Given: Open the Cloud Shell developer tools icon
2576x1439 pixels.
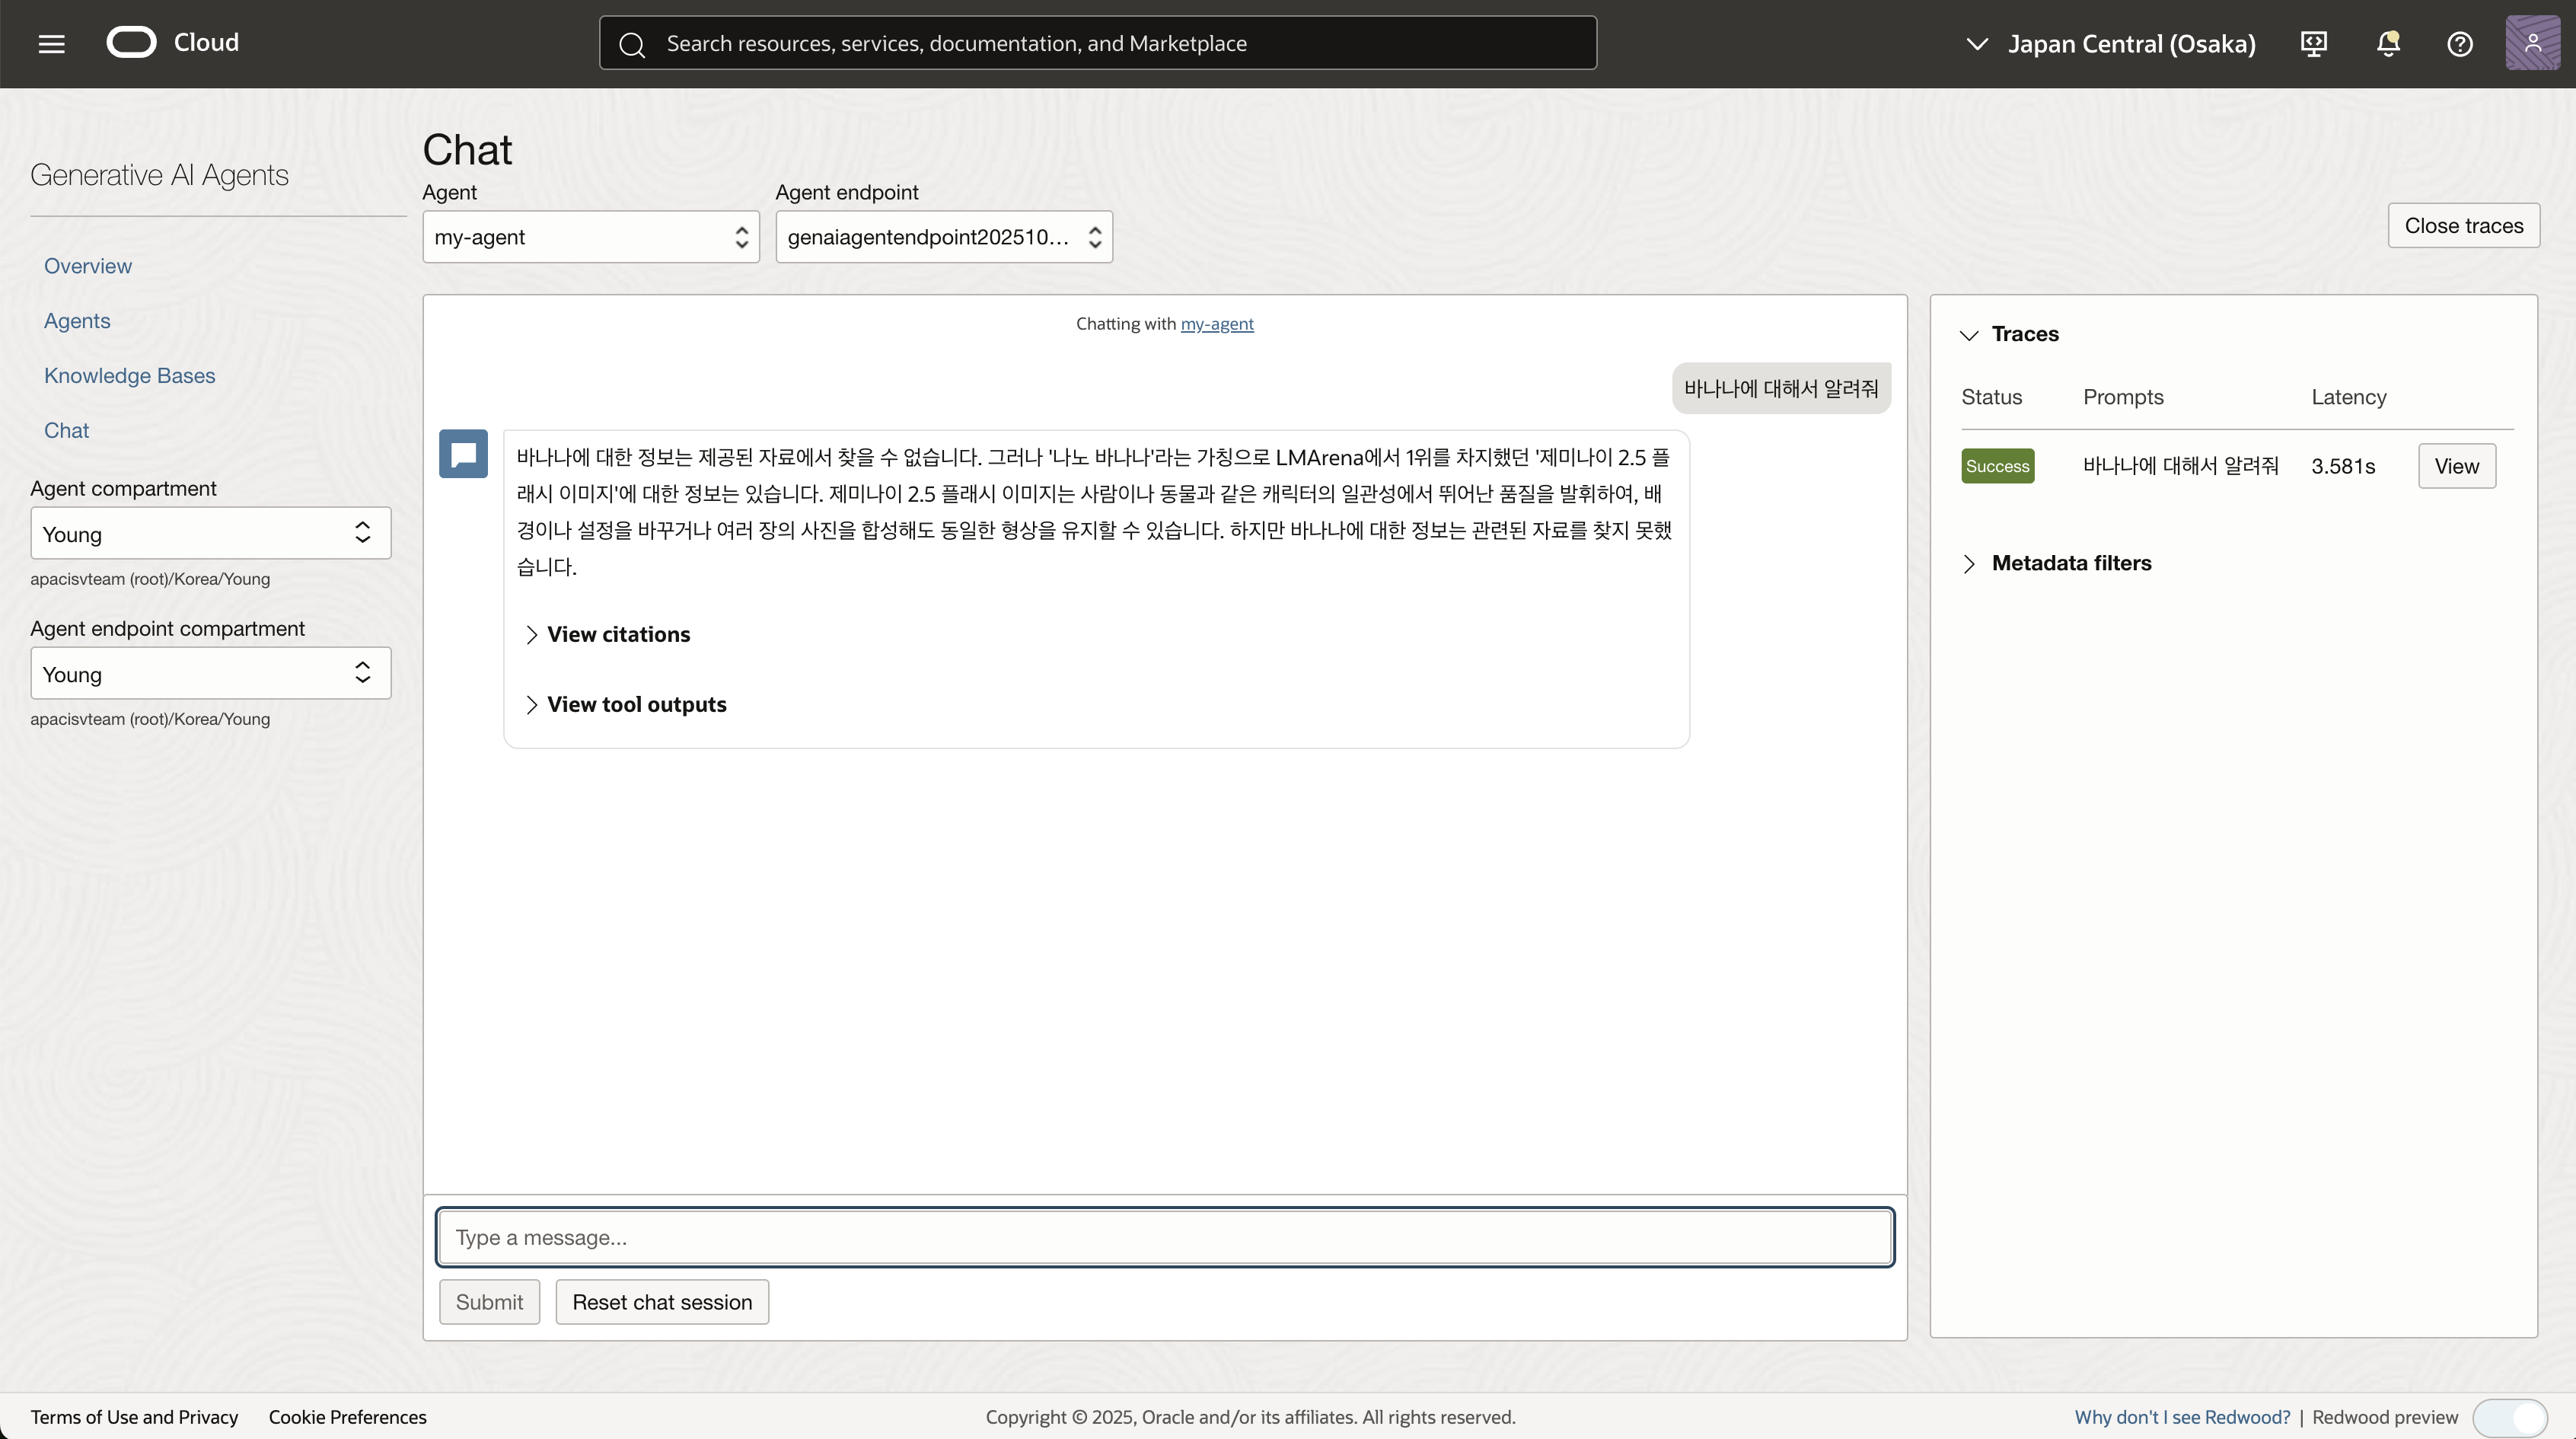Looking at the screenshot, I should point(2314,43).
